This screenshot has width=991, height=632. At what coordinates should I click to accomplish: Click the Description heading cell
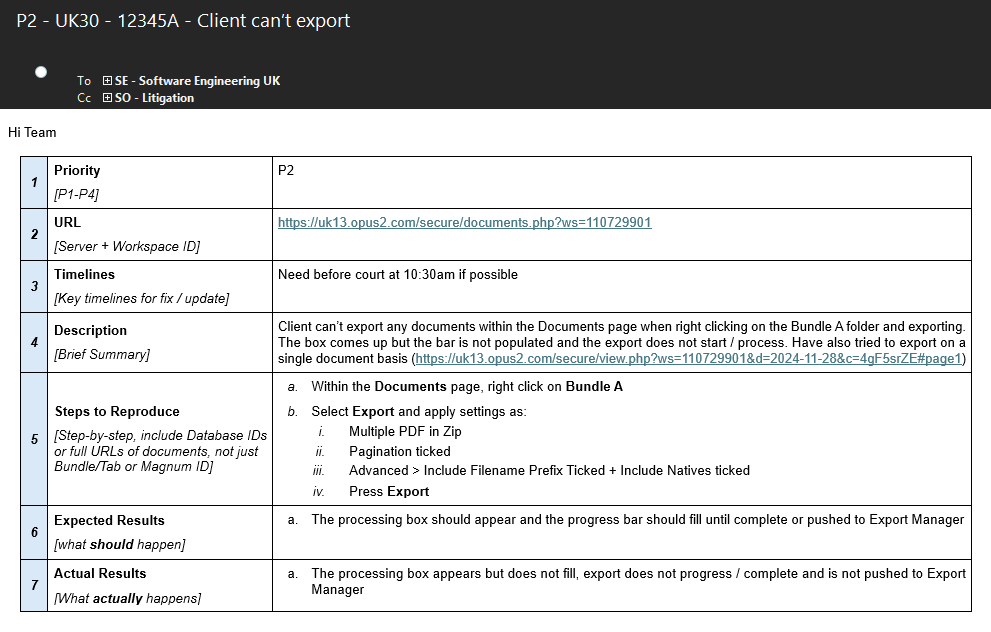(x=160, y=343)
